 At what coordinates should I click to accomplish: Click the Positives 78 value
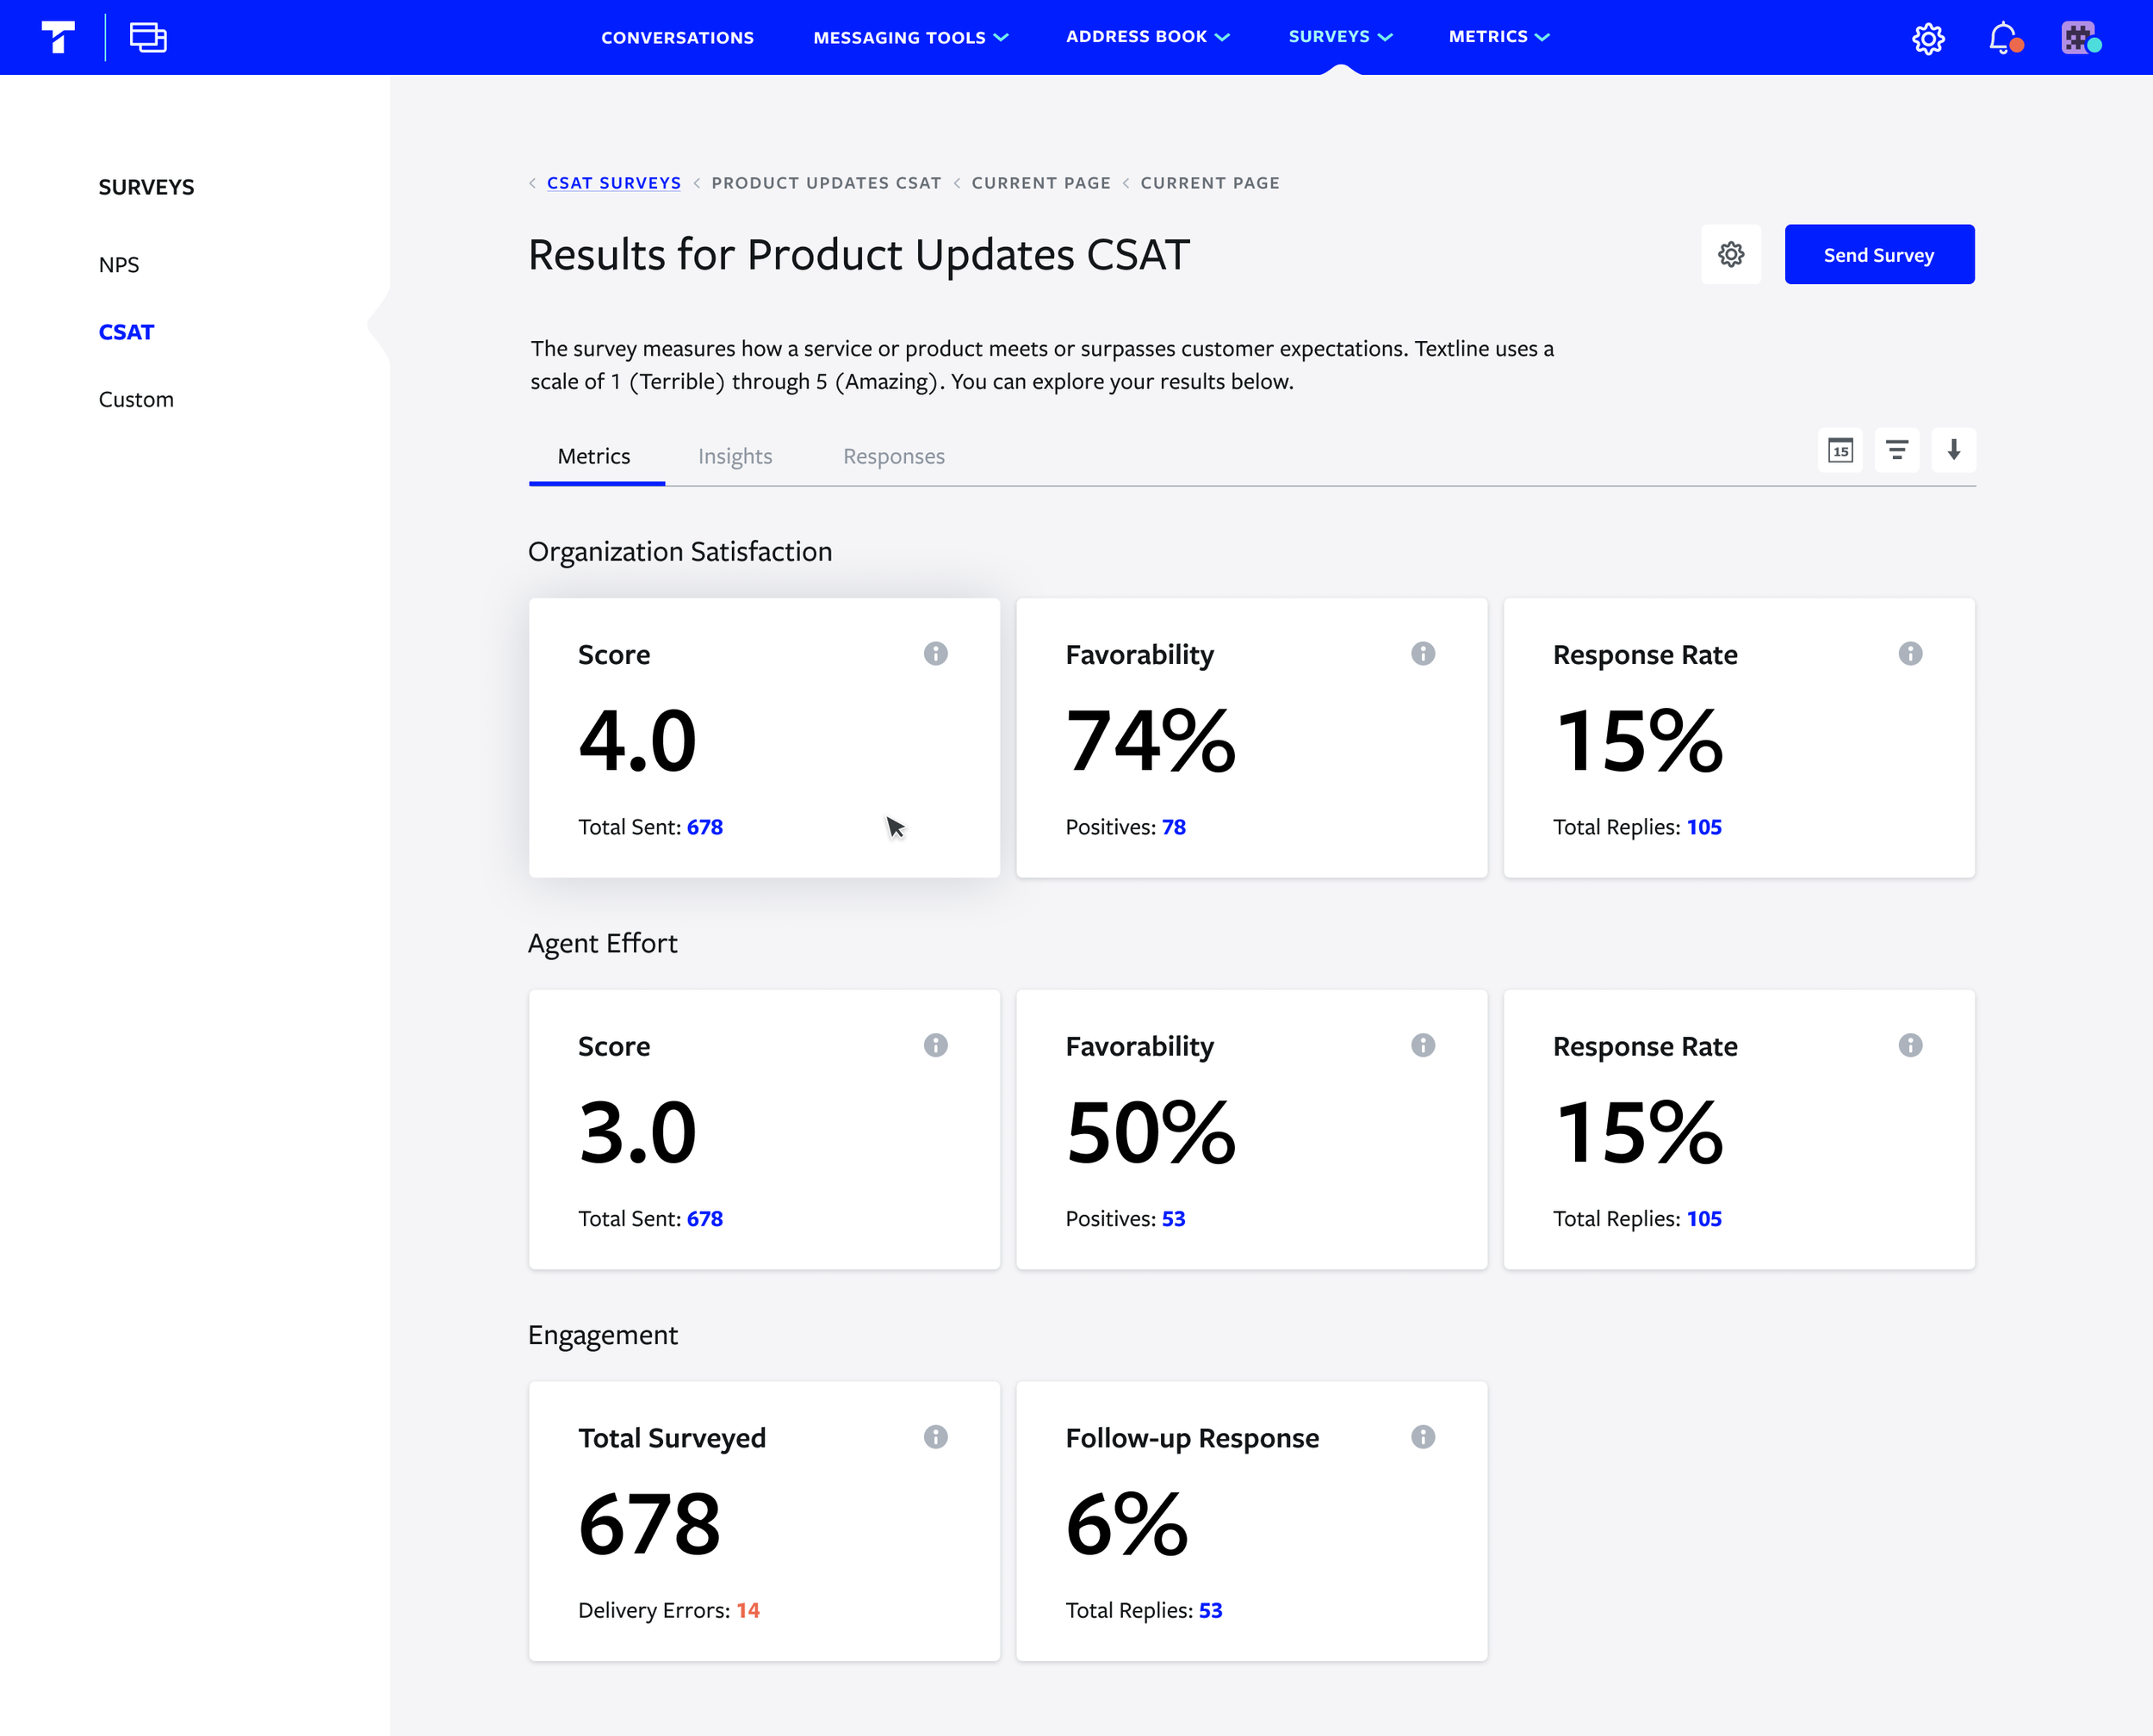coord(1173,827)
